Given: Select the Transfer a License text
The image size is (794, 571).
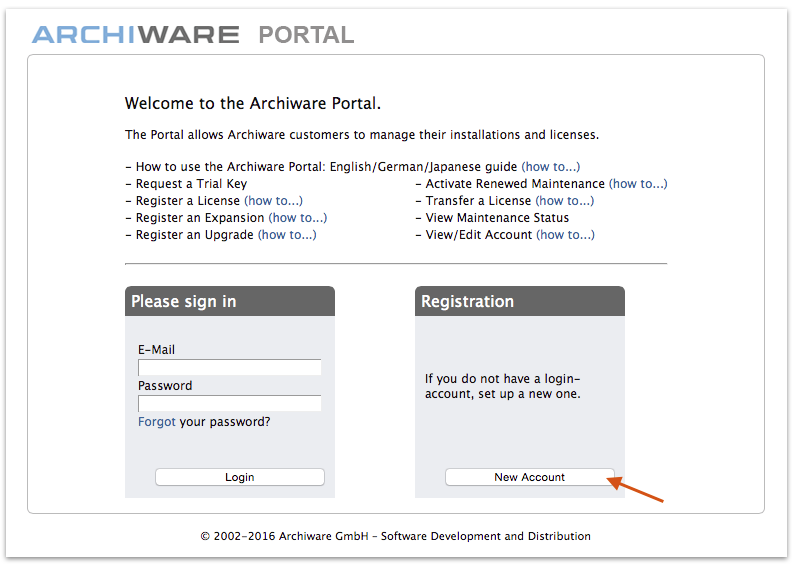Looking at the screenshot, I should (x=478, y=201).
